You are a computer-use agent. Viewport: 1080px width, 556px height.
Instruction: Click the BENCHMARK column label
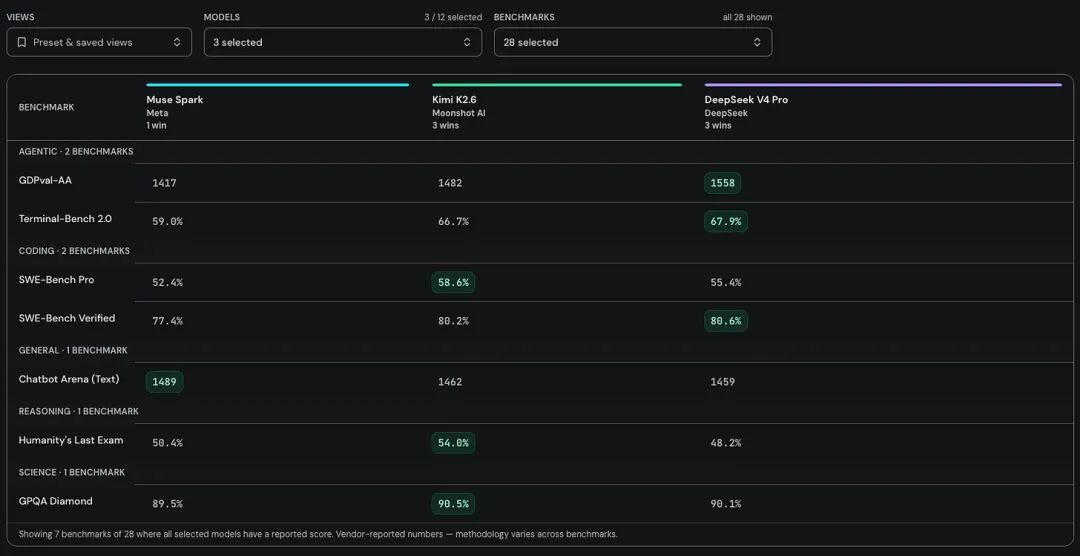46,107
